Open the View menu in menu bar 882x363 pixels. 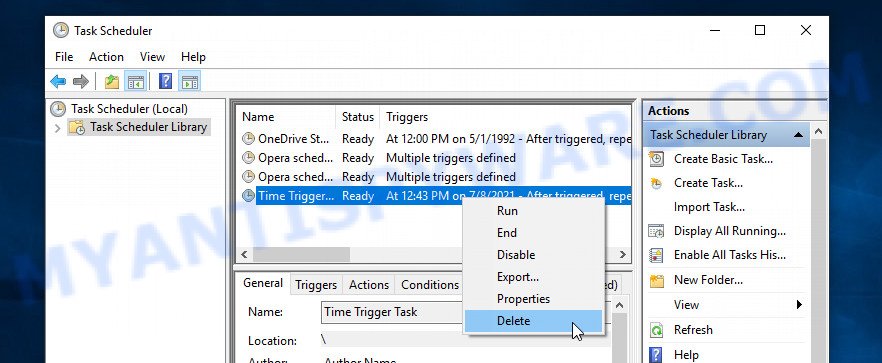(x=152, y=57)
